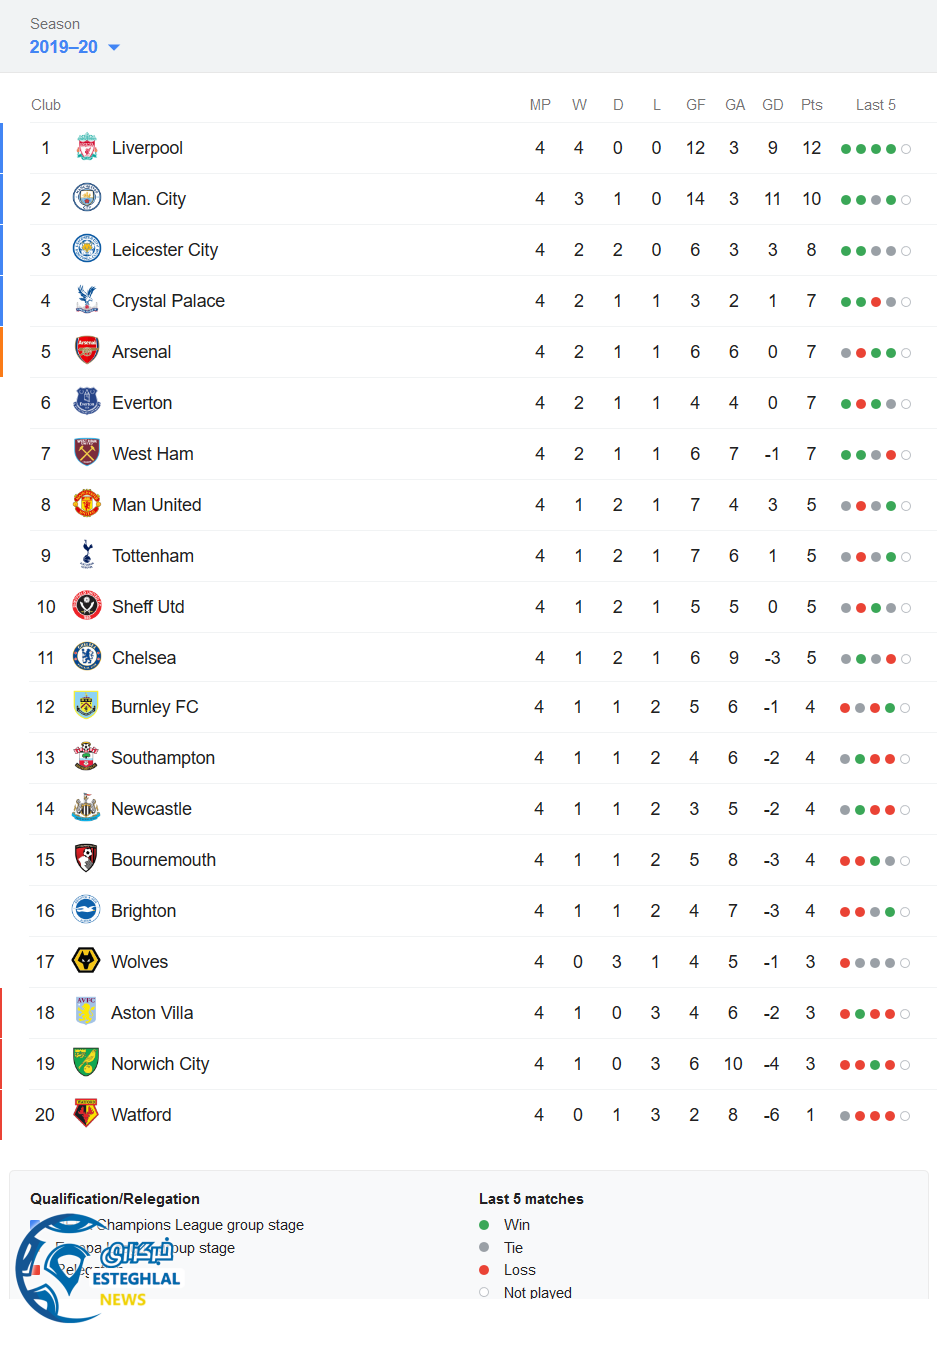
Task: Click the GD column header
Action: [772, 105]
